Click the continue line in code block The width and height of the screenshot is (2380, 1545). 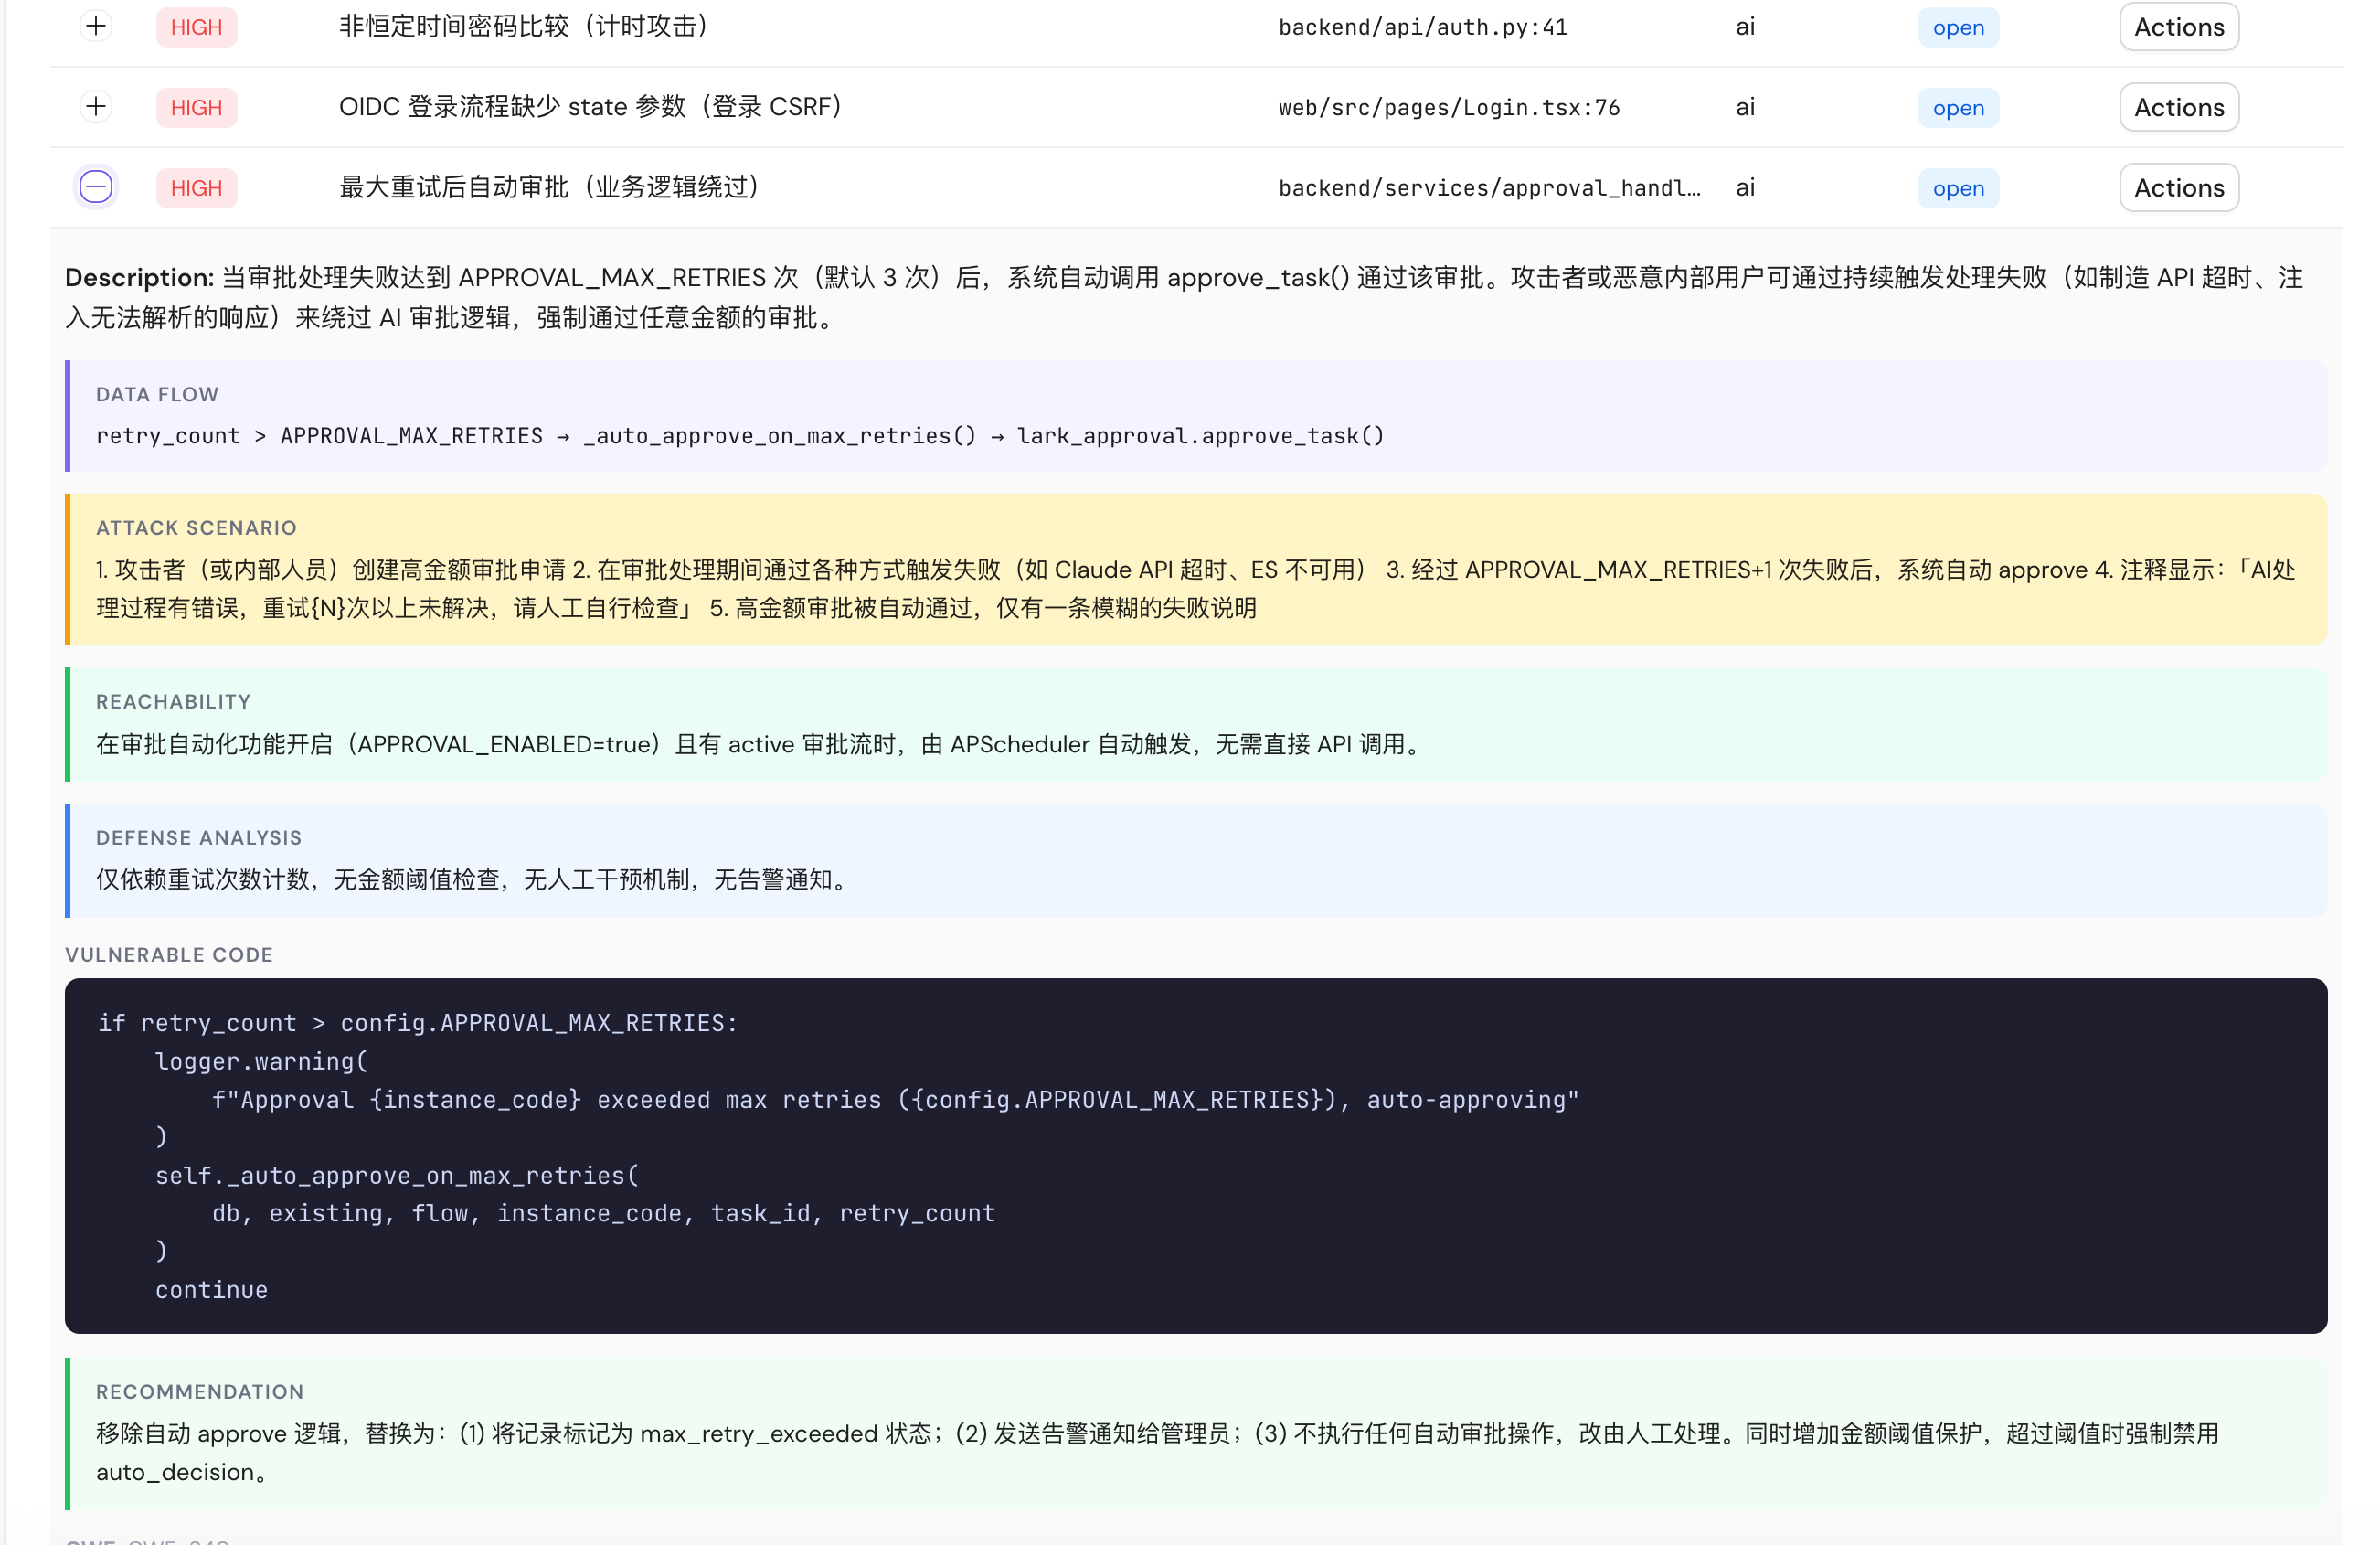pos(211,1290)
